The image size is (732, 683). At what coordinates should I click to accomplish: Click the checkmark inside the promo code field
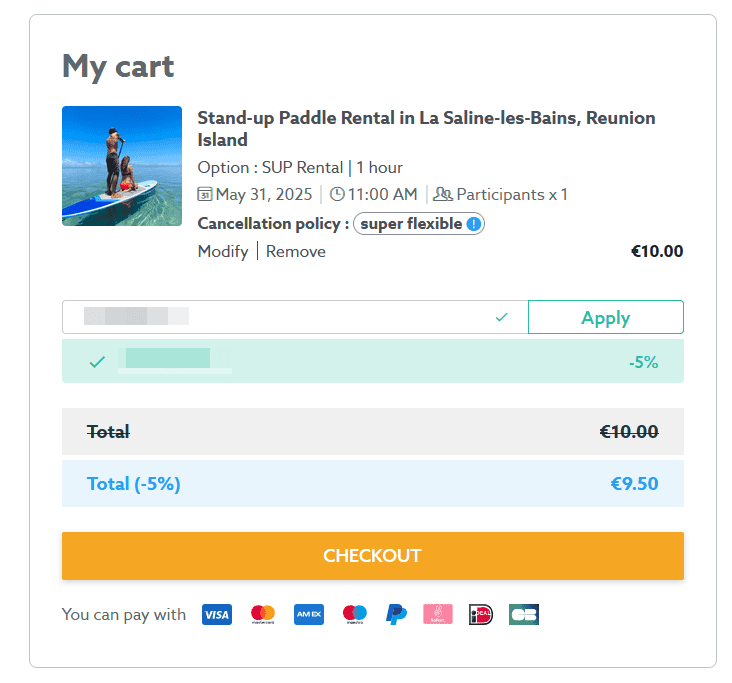[x=502, y=317]
